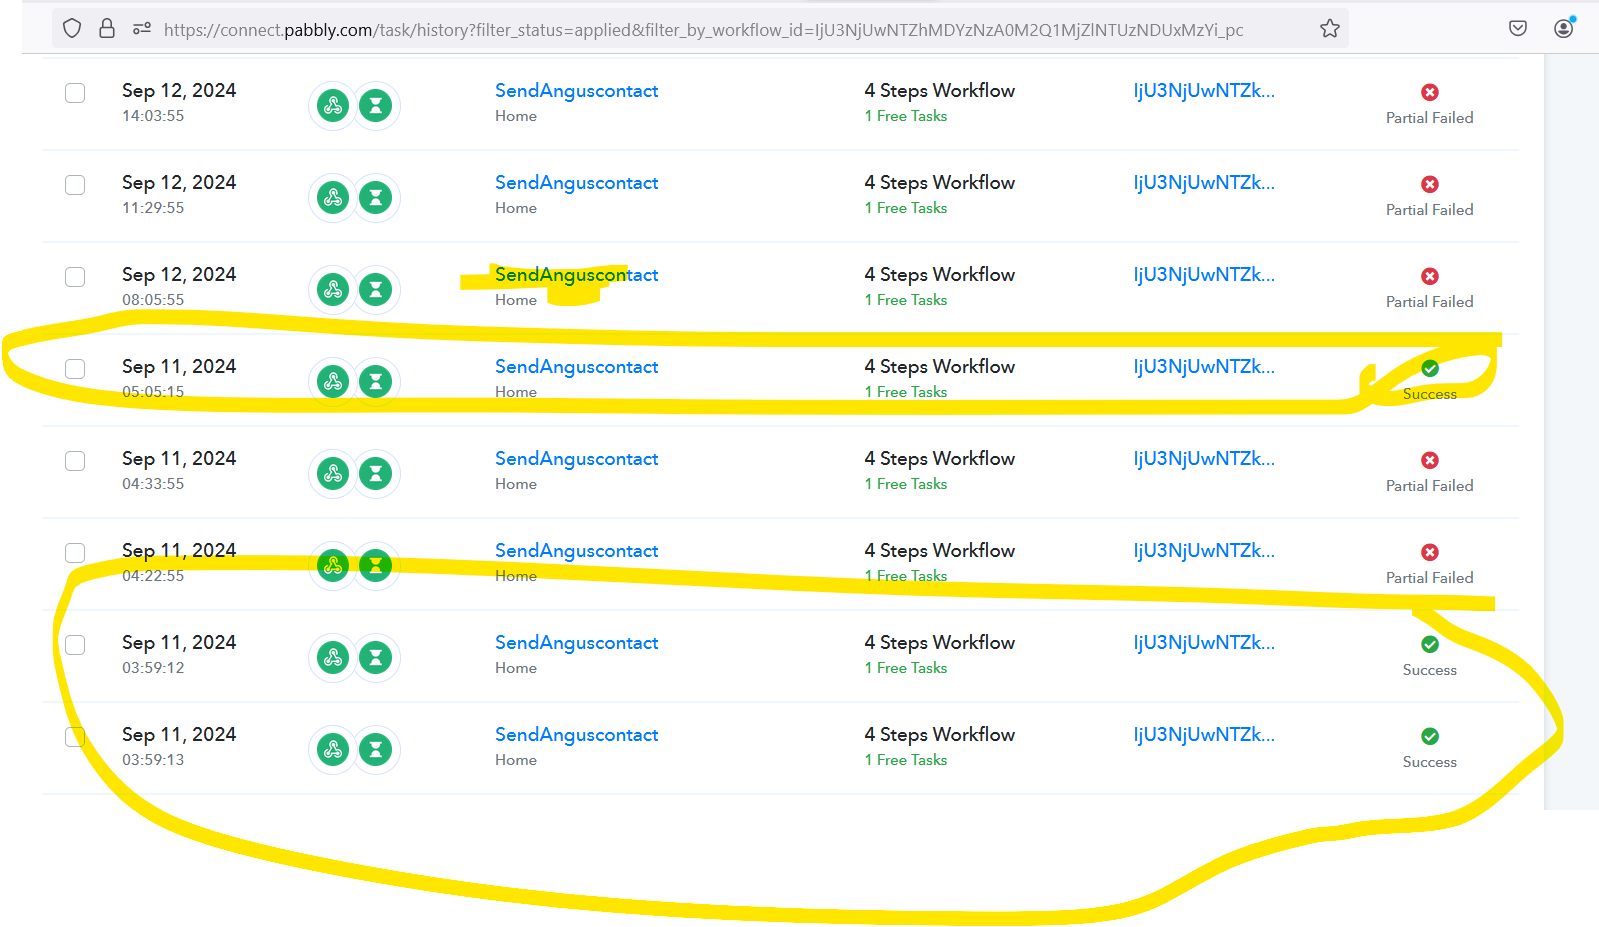Screen dimensions: 1599x927
Task: Open task history ID link for 11:29:55
Action: click(x=1204, y=183)
